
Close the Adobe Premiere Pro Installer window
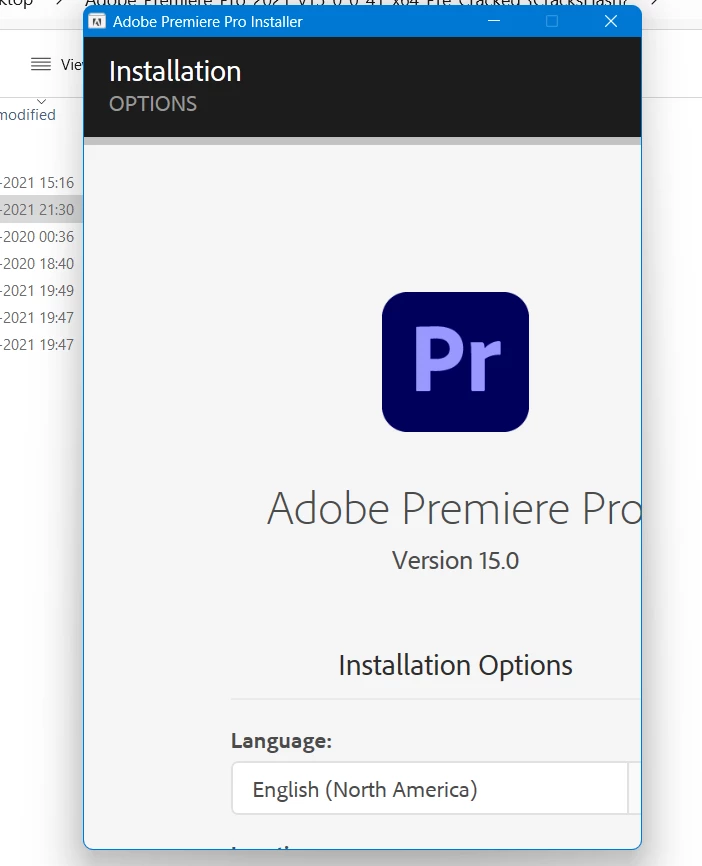click(x=610, y=21)
